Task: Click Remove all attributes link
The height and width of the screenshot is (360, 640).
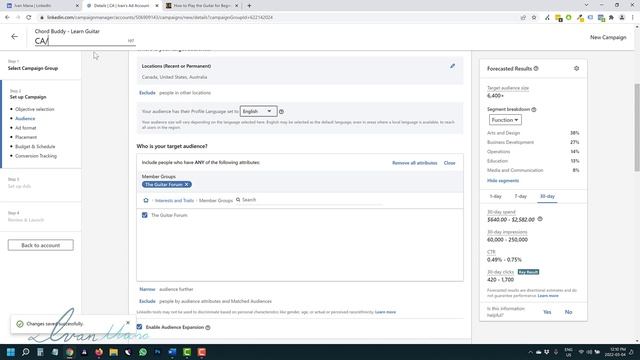Action: (x=415, y=163)
